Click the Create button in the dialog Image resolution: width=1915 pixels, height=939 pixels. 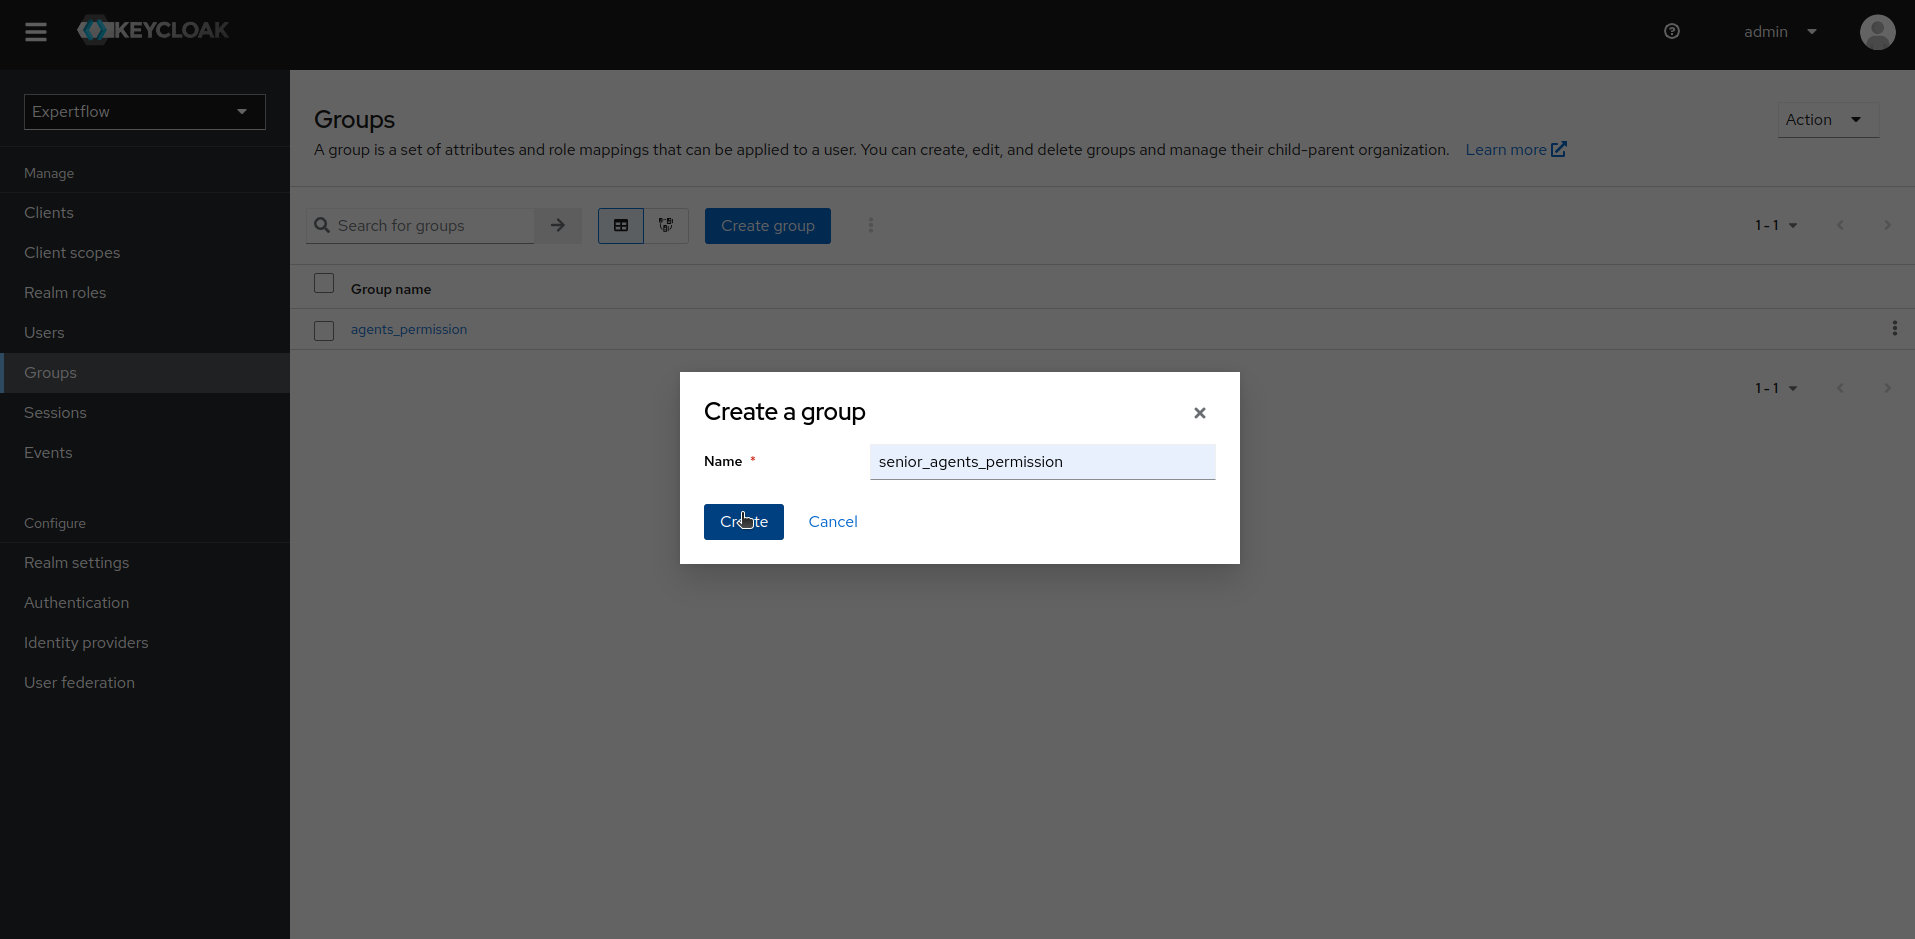click(x=743, y=521)
